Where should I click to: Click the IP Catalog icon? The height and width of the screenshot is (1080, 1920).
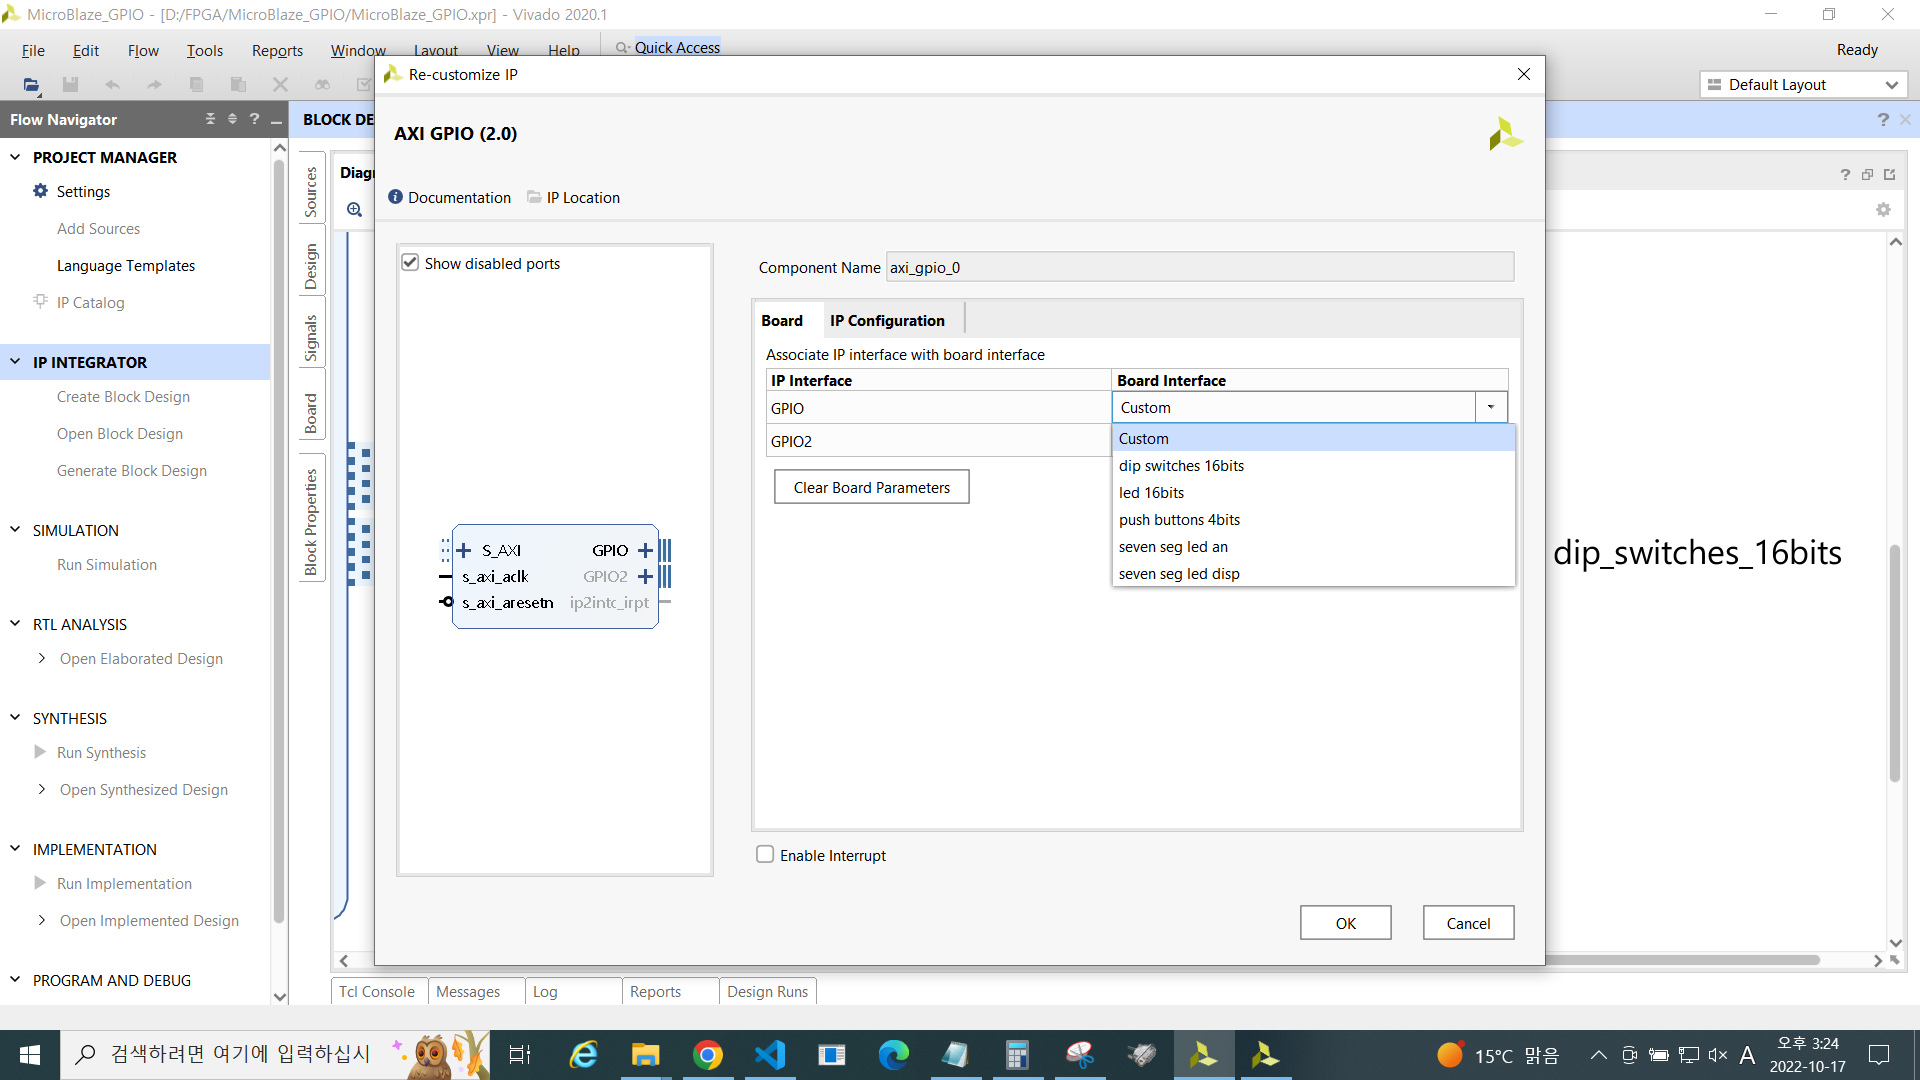pos(40,301)
